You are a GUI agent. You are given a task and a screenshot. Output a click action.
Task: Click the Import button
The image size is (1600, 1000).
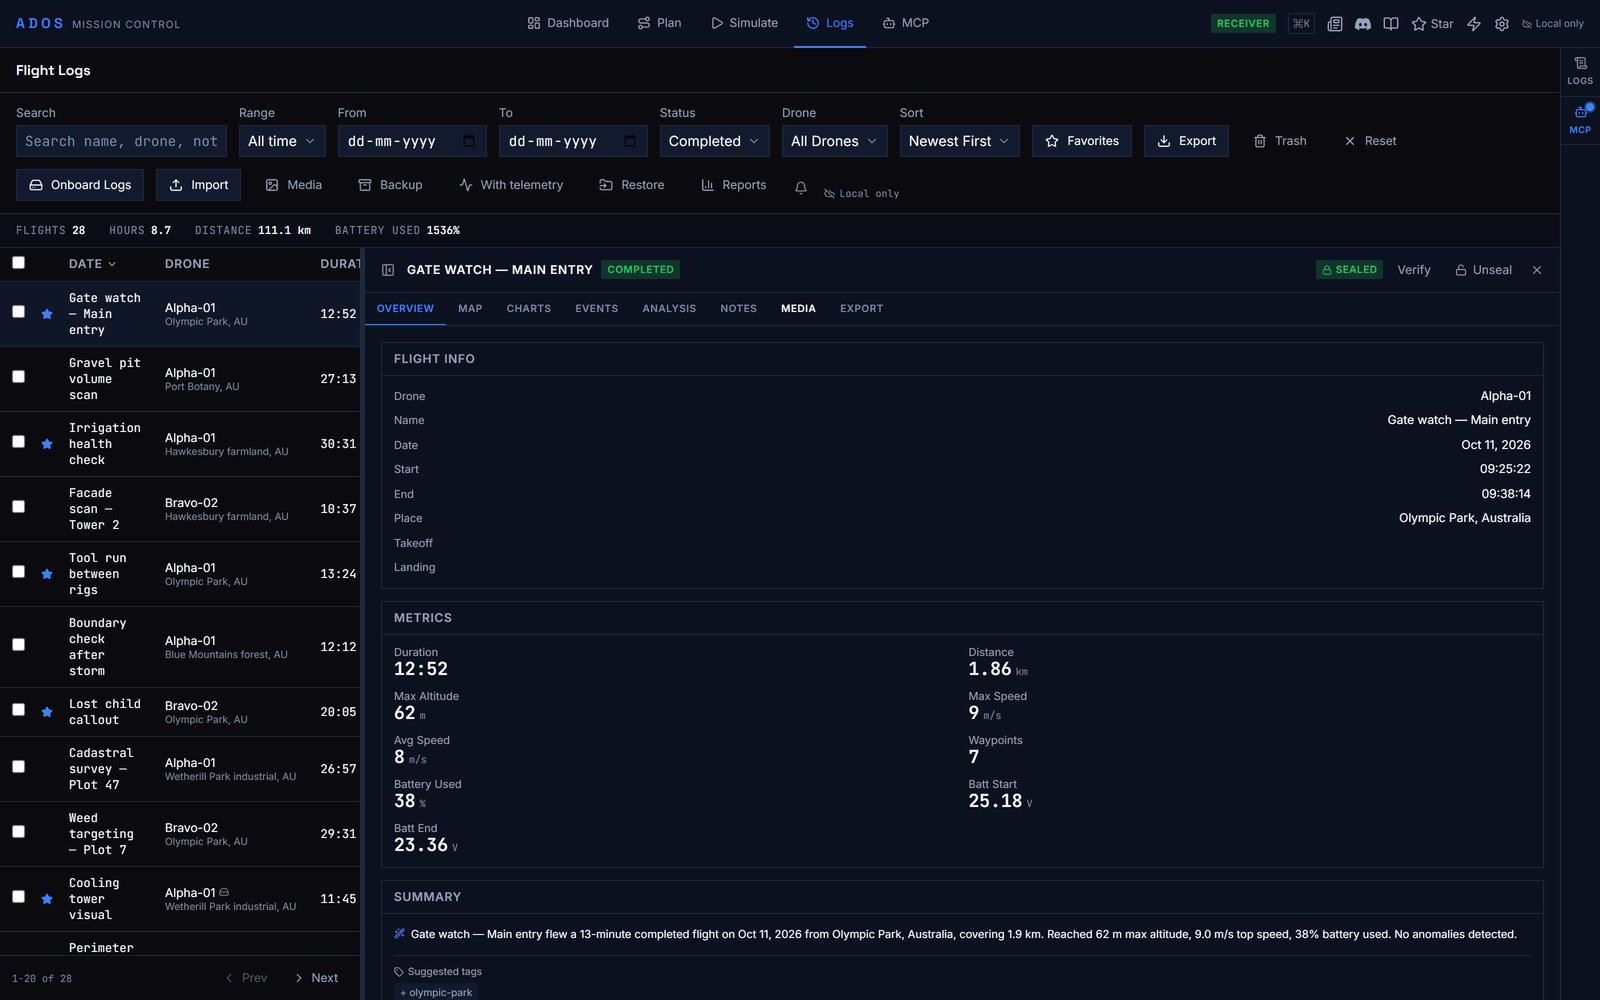199,185
